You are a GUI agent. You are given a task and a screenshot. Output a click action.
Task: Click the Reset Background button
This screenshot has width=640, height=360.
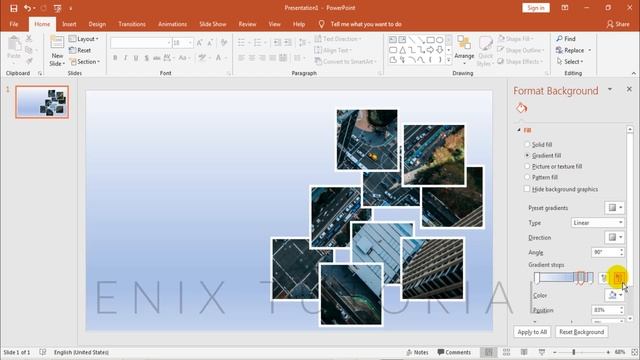click(582, 332)
